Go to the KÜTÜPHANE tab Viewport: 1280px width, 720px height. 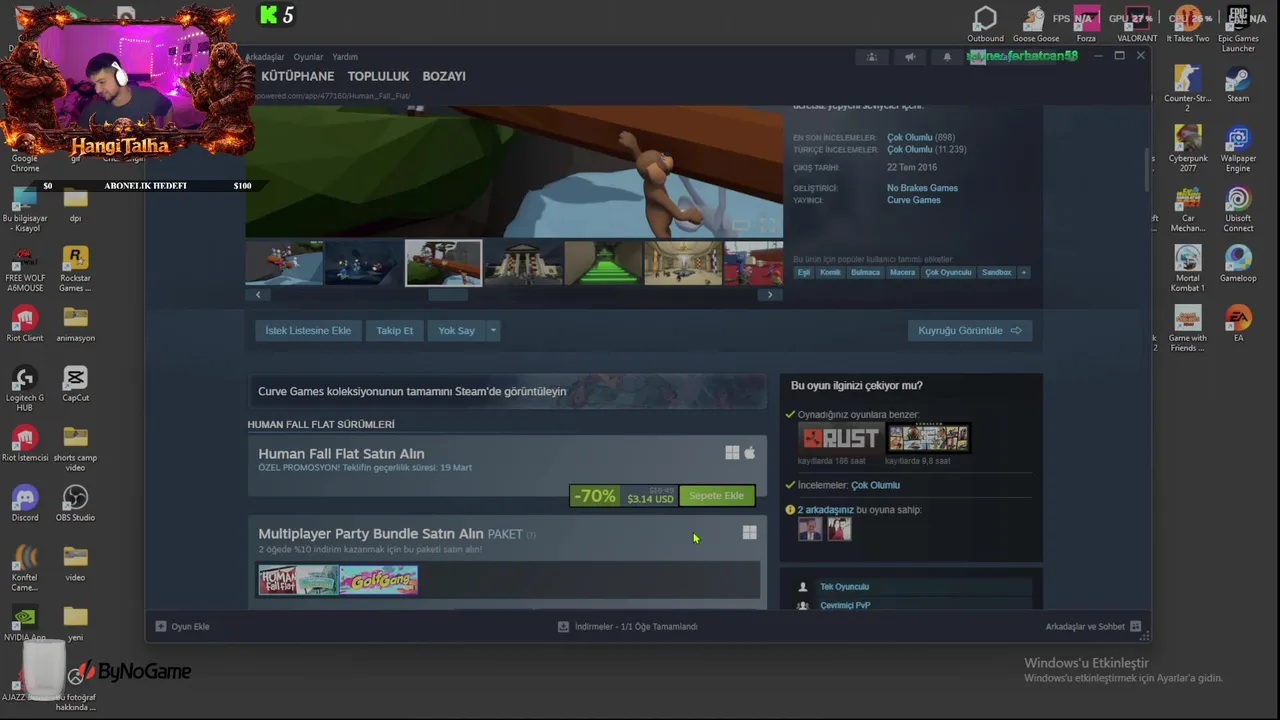(x=297, y=76)
